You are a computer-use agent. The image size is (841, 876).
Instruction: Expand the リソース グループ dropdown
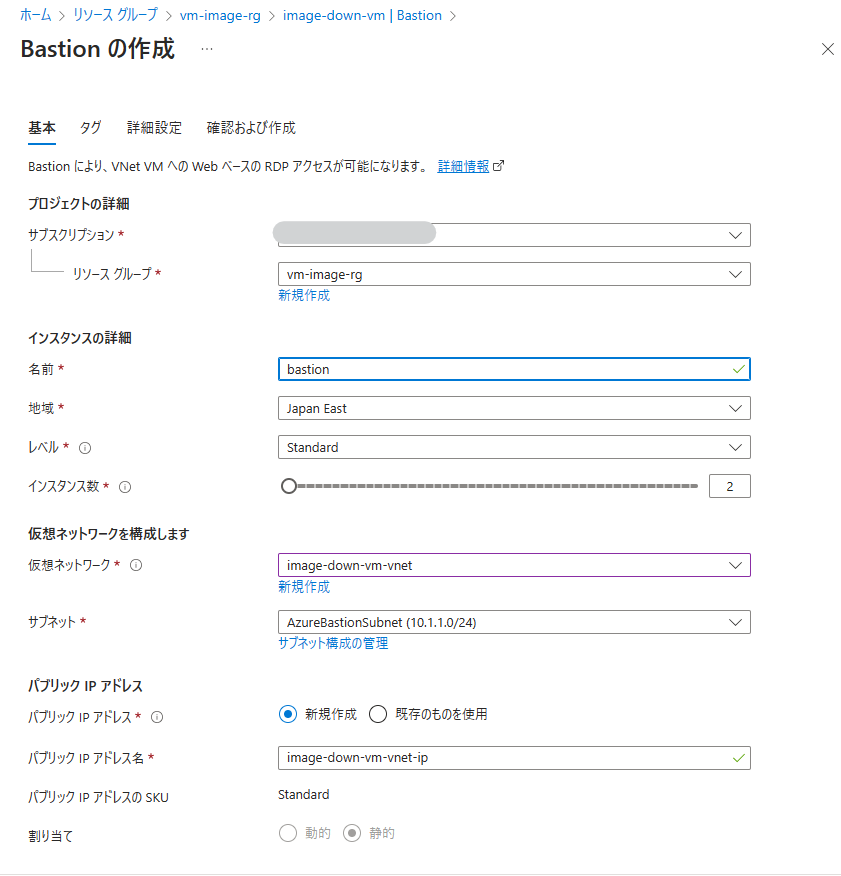(x=513, y=274)
